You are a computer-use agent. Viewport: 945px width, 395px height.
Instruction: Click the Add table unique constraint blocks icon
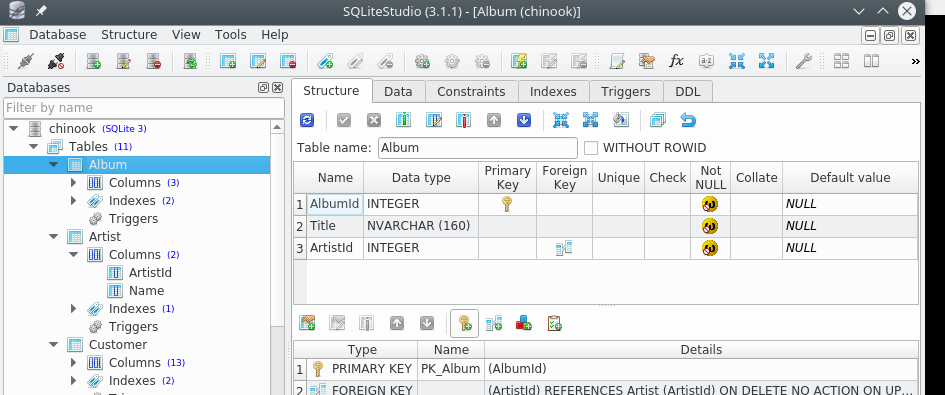click(524, 324)
